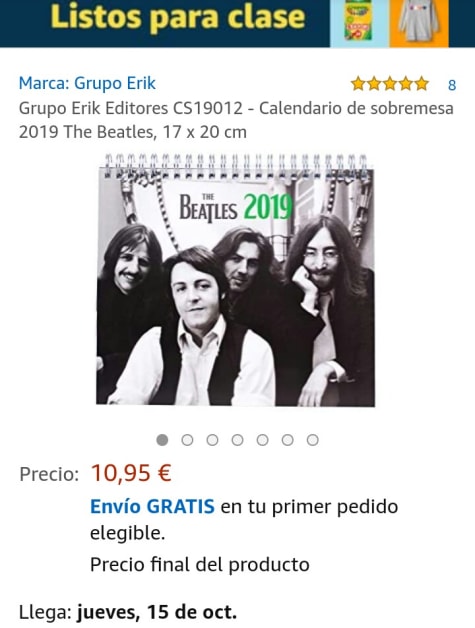Select the fourth image carousel dot

(x=237, y=440)
